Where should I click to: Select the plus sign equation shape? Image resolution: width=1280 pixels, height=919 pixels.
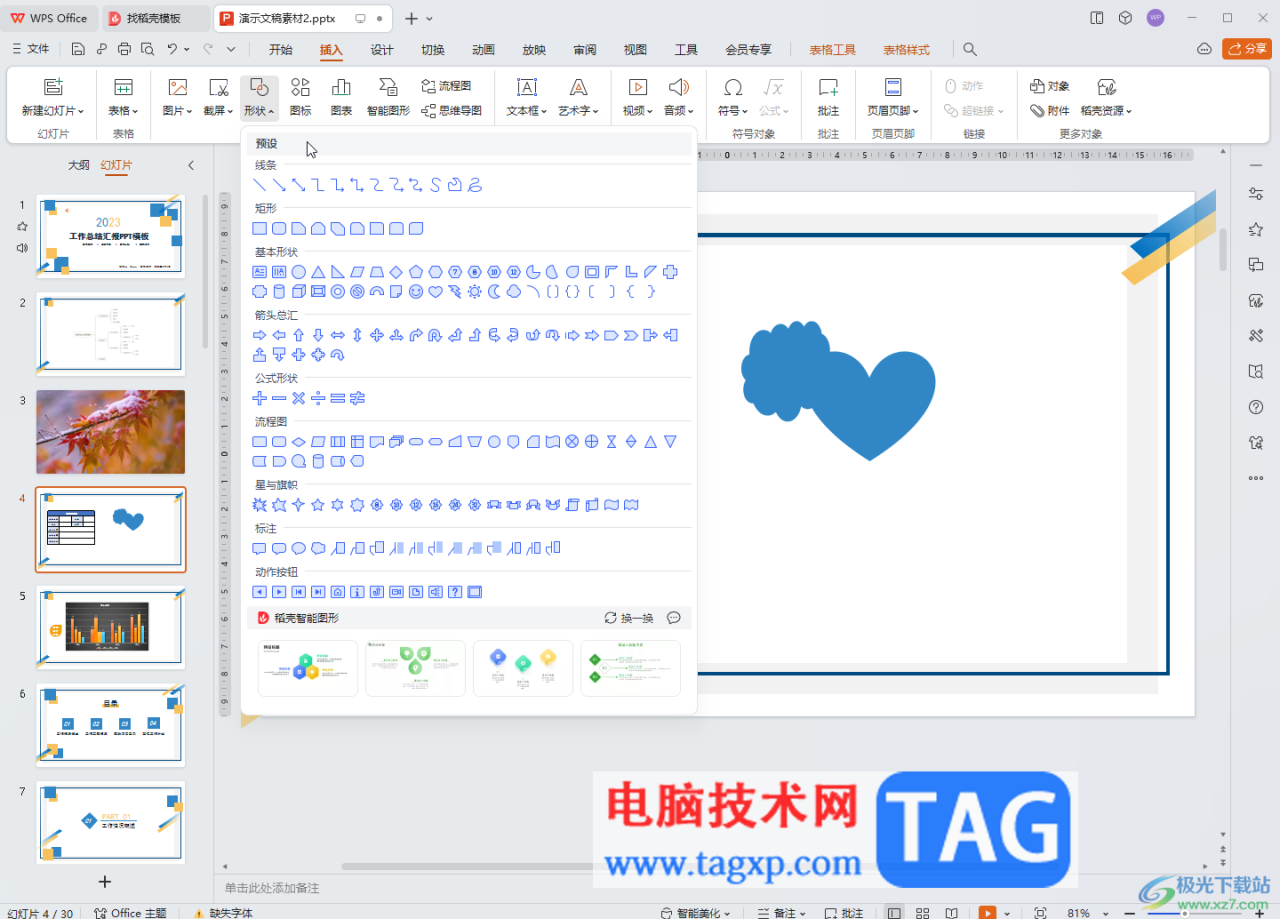click(x=260, y=398)
